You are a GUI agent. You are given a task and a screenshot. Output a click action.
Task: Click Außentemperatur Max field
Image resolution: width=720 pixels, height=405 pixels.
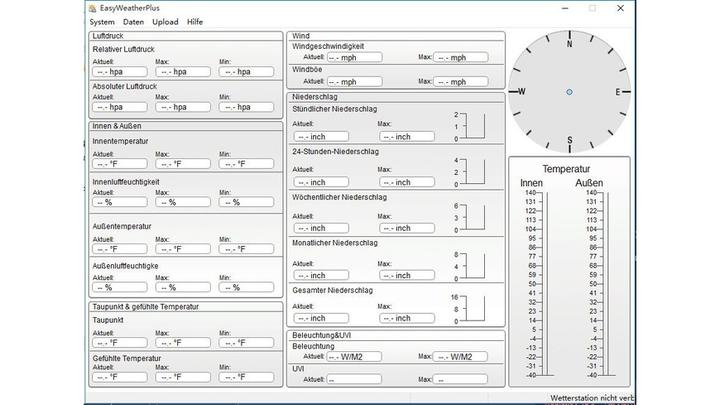coord(183,249)
